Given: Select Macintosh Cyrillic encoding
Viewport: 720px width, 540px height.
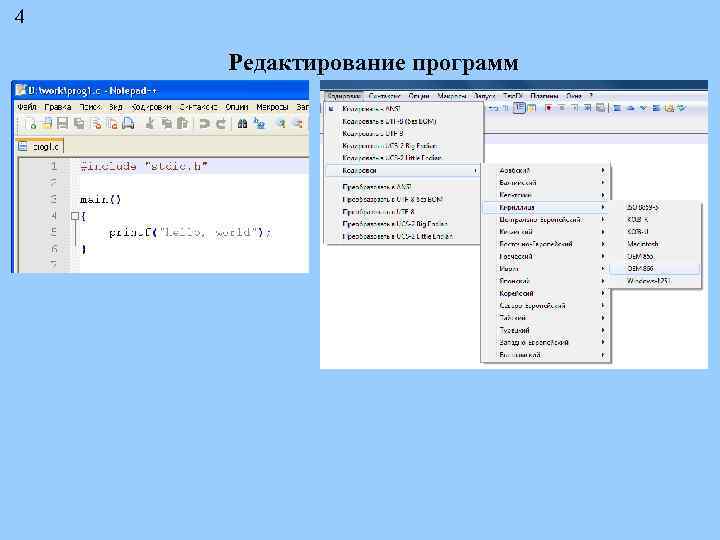Looking at the screenshot, I should tap(655, 244).
